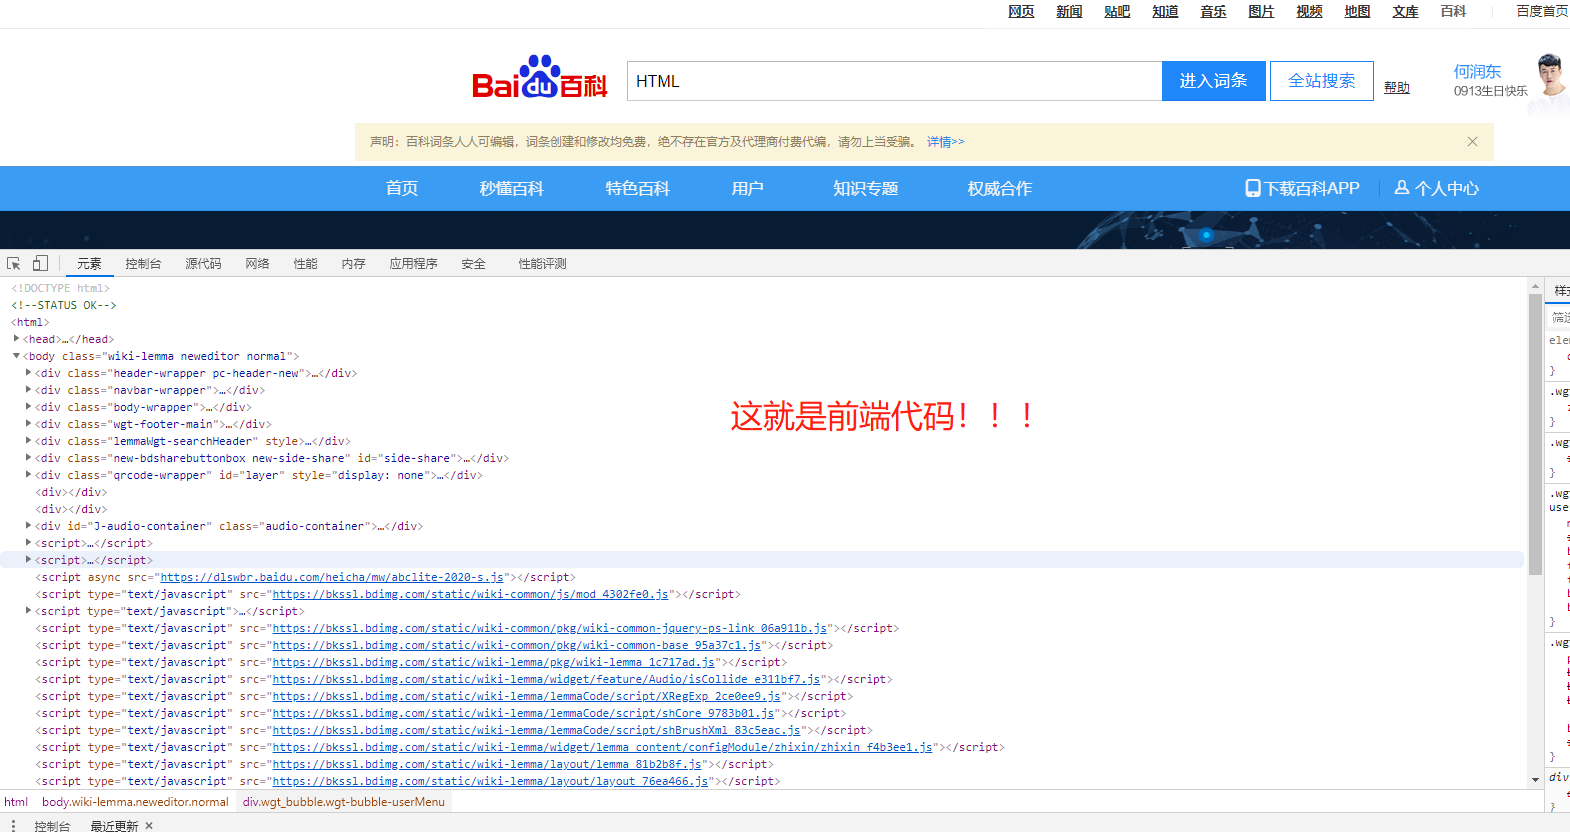Open the 图片 top link
The height and width of the screenshot is (832, 1570).
point(1261,11)
